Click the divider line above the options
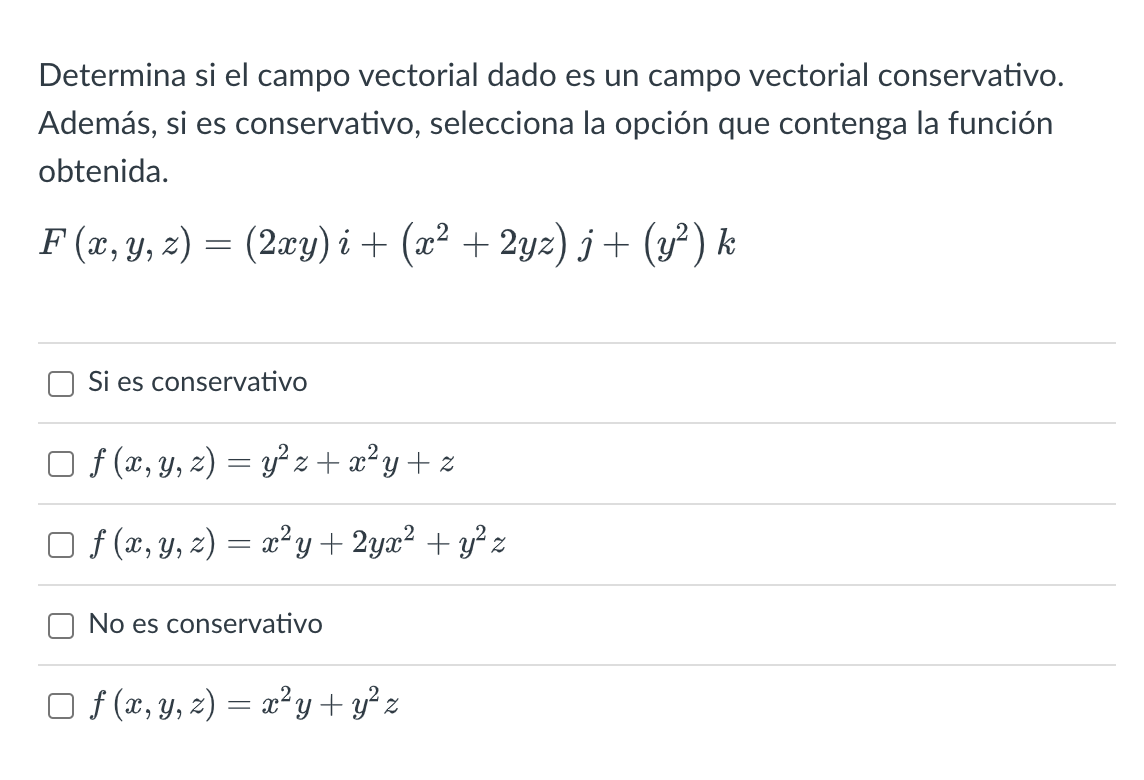This screenshot has width=1144, height=780. pos(570,341)
